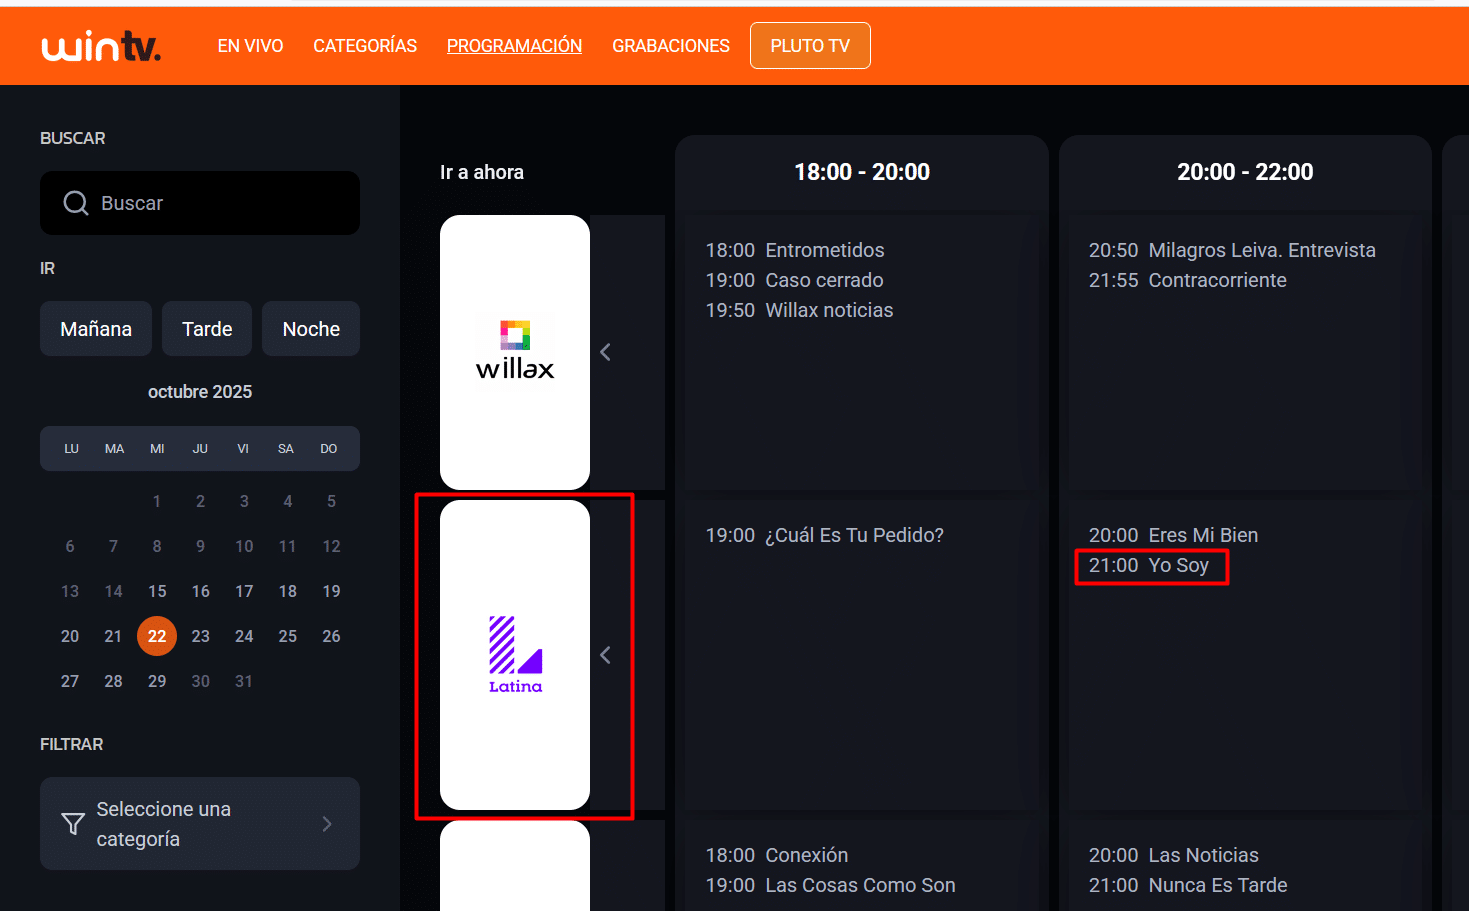Click the filter funnel icon
Screen dimensions: 1469x911
click(73, 824)
